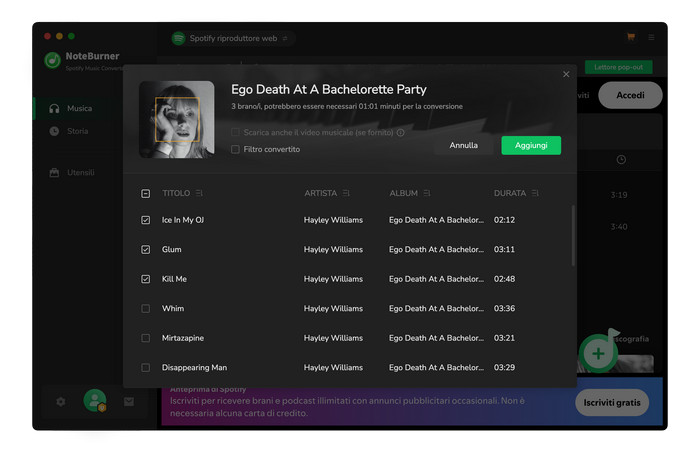
Task: Toggle the select-all checkbox in header
Action: [x=146, y=193]
